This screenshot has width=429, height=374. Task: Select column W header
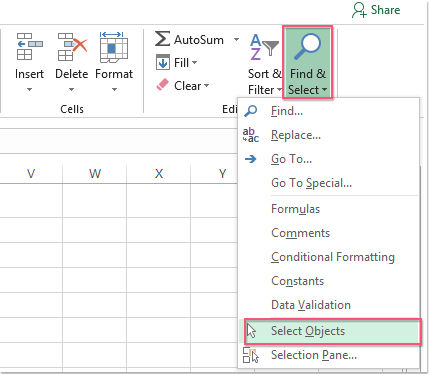coord(95,173)
